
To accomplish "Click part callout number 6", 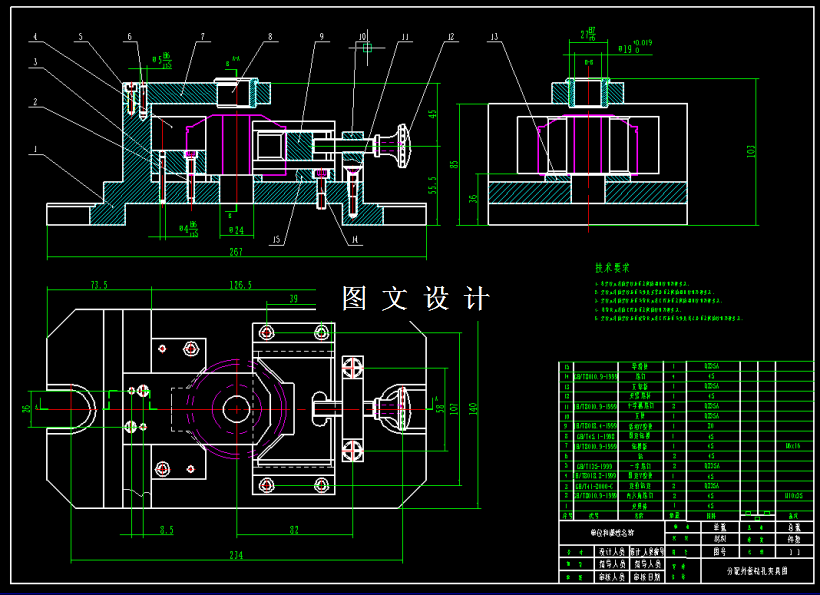I will (x=130, y=37).
